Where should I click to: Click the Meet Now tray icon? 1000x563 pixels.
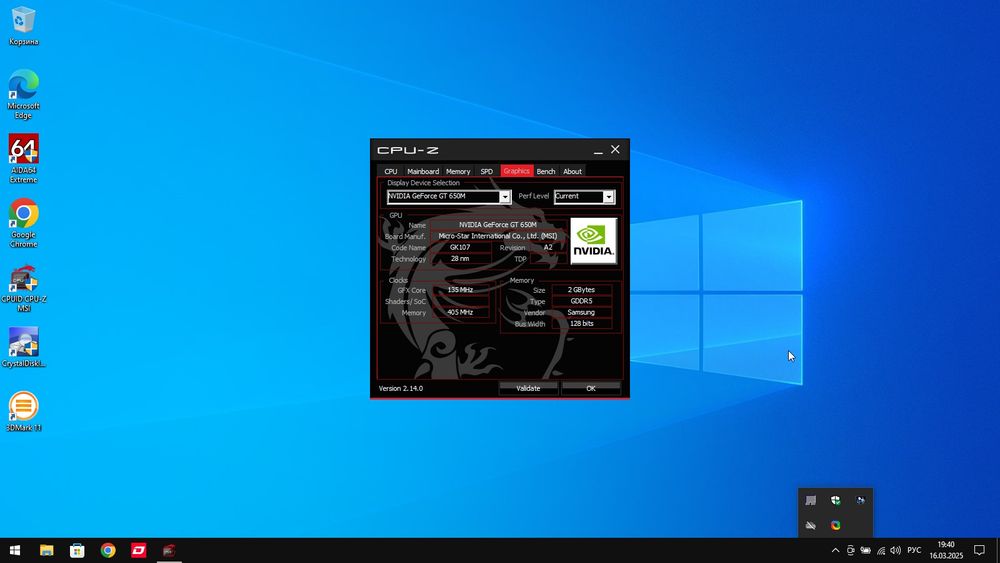851,550
